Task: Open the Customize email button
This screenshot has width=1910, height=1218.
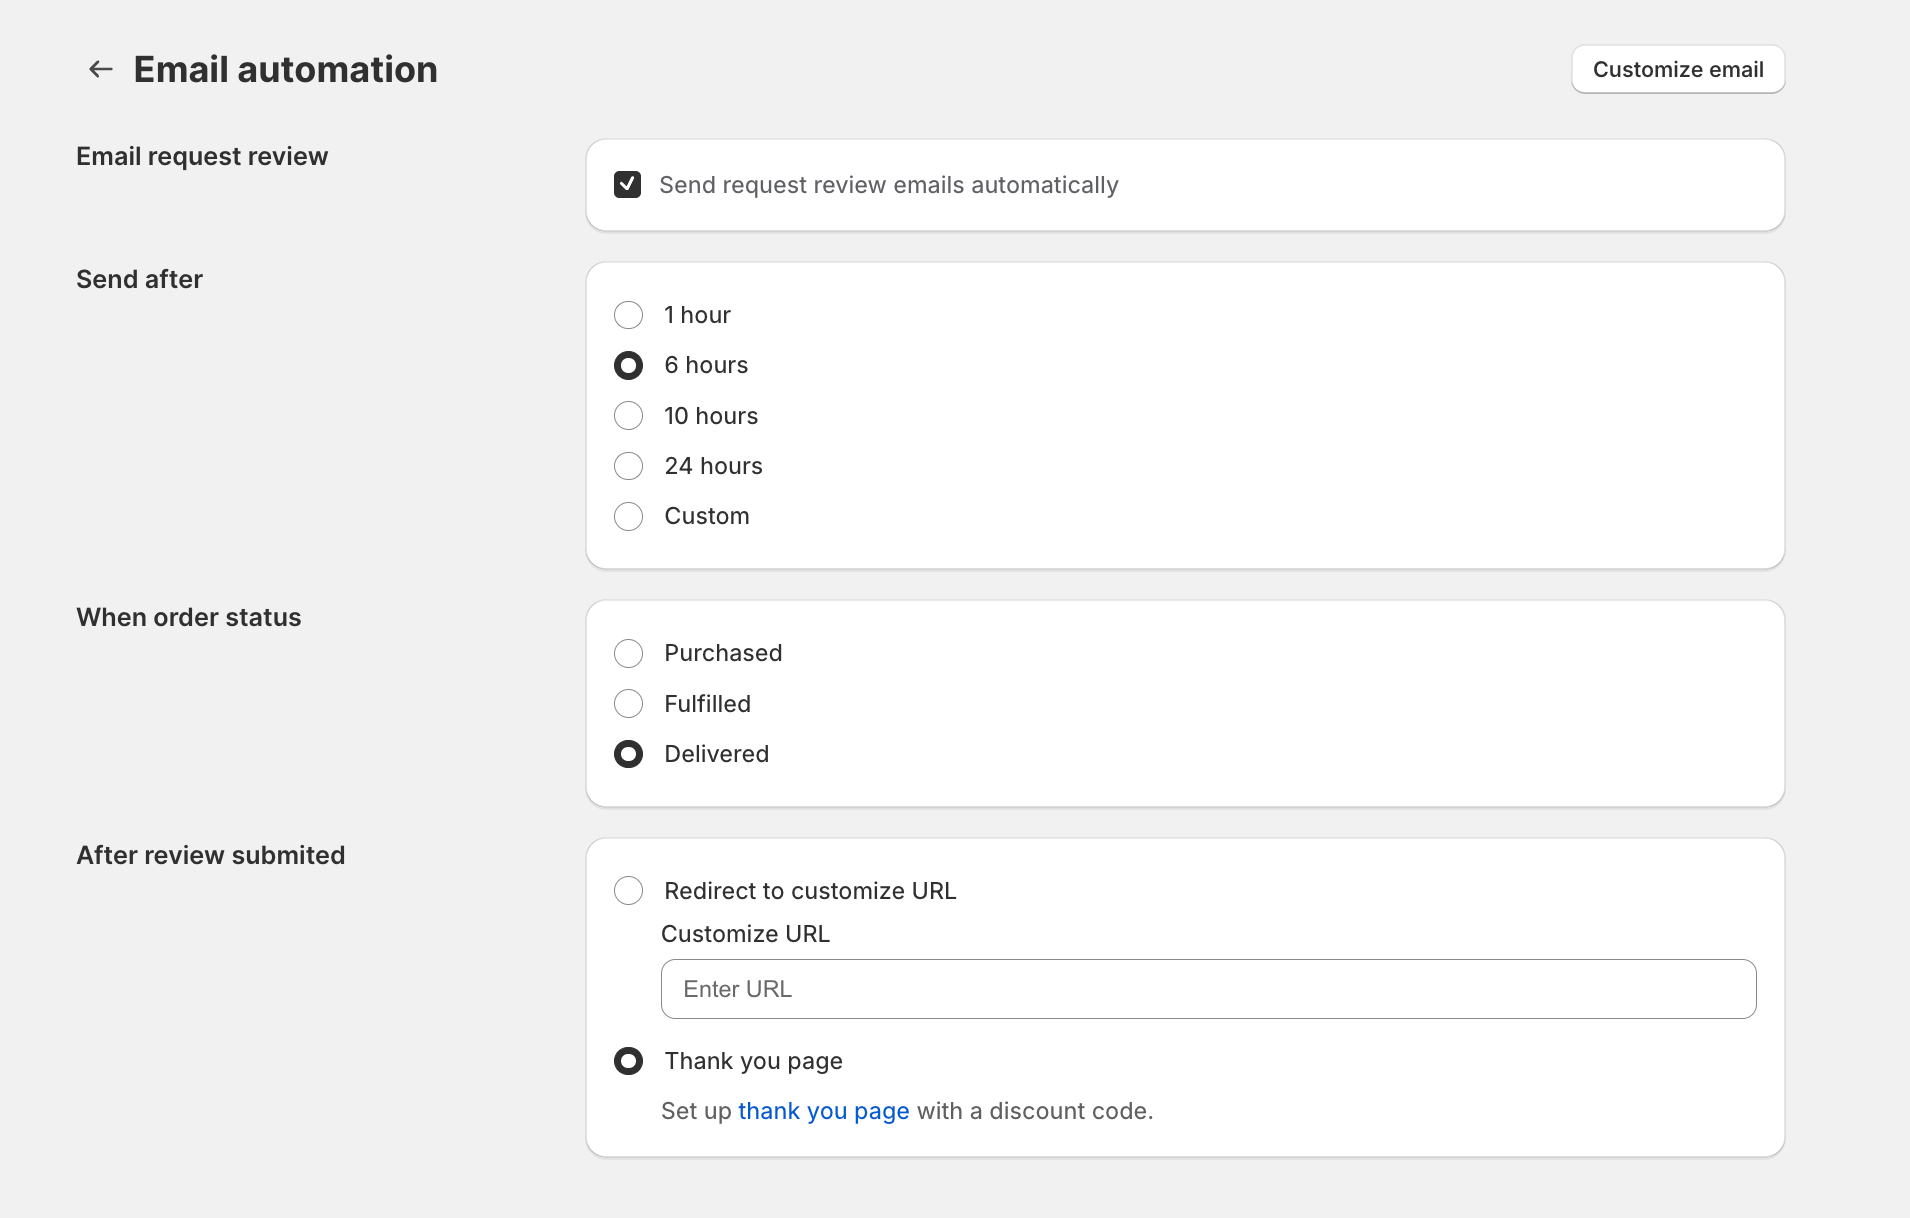Action: pyautogui.click(x=1677, y=69)
